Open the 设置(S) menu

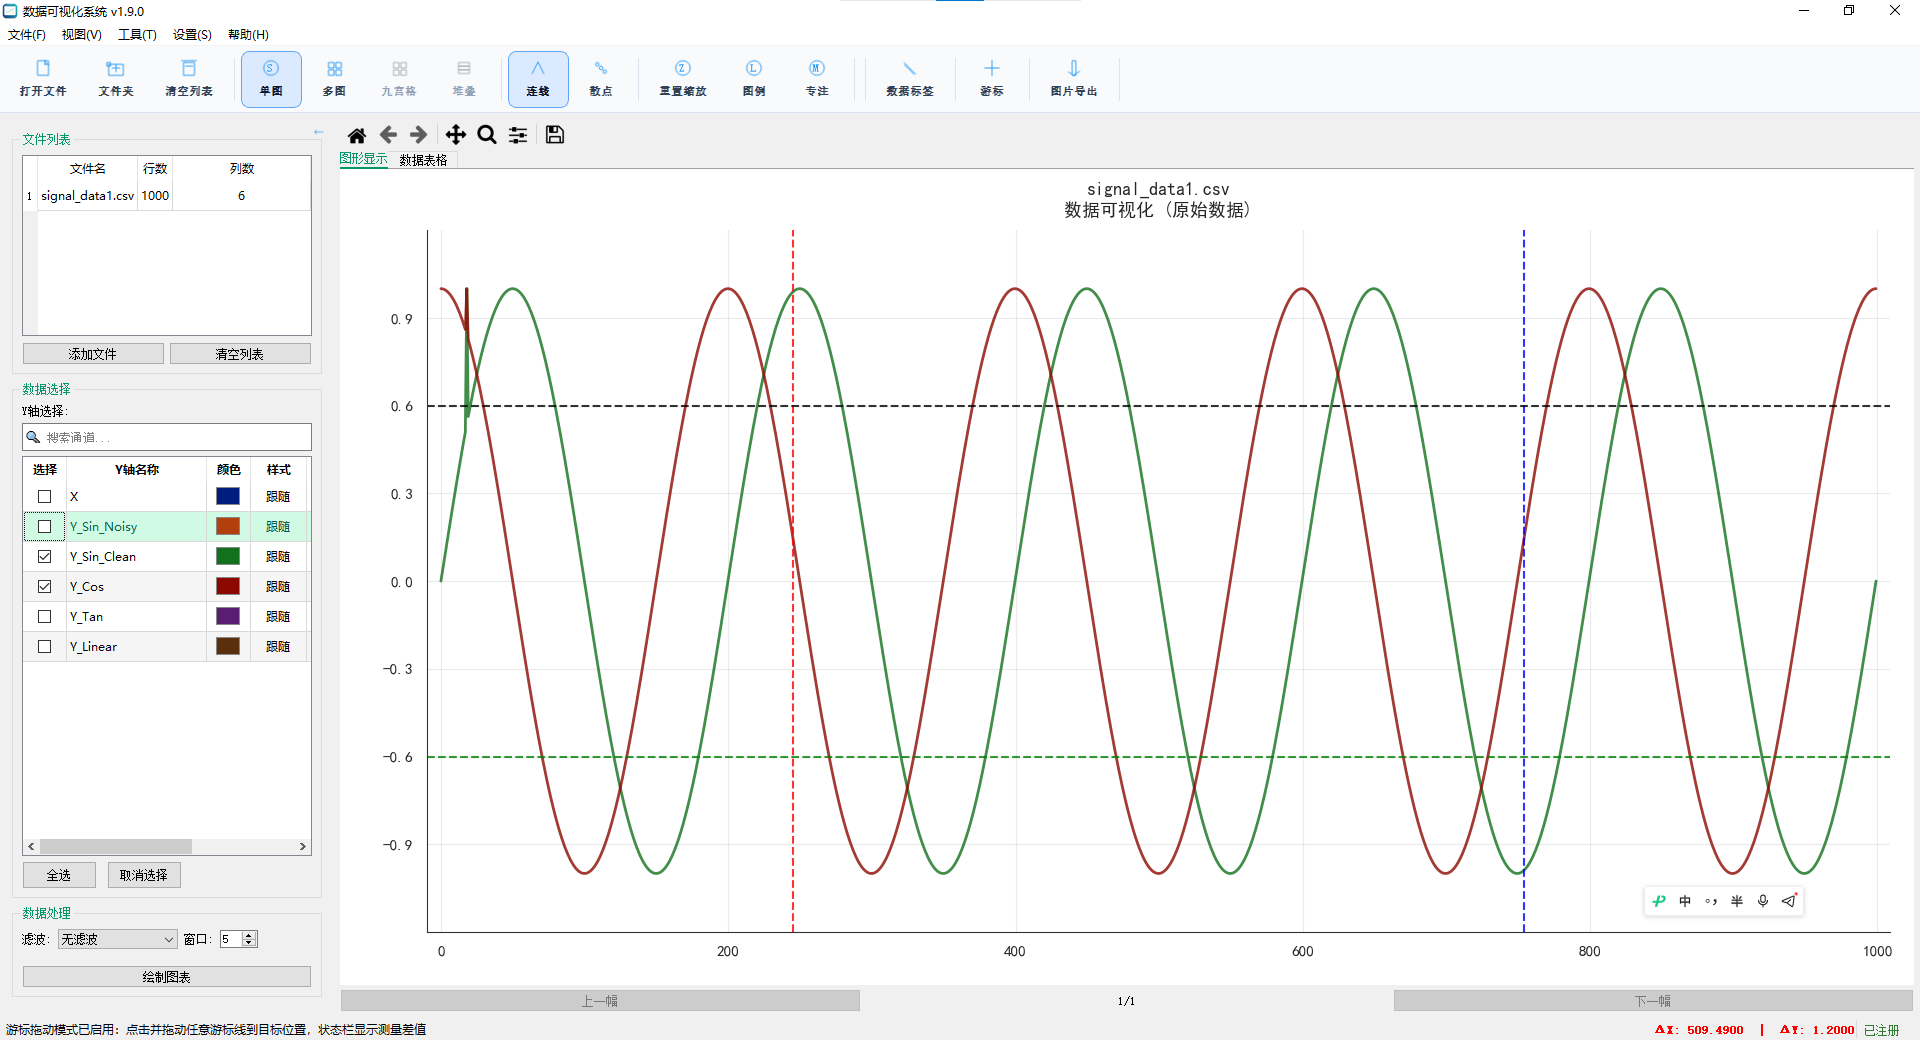pyautogui.click(x=192, y=35)
